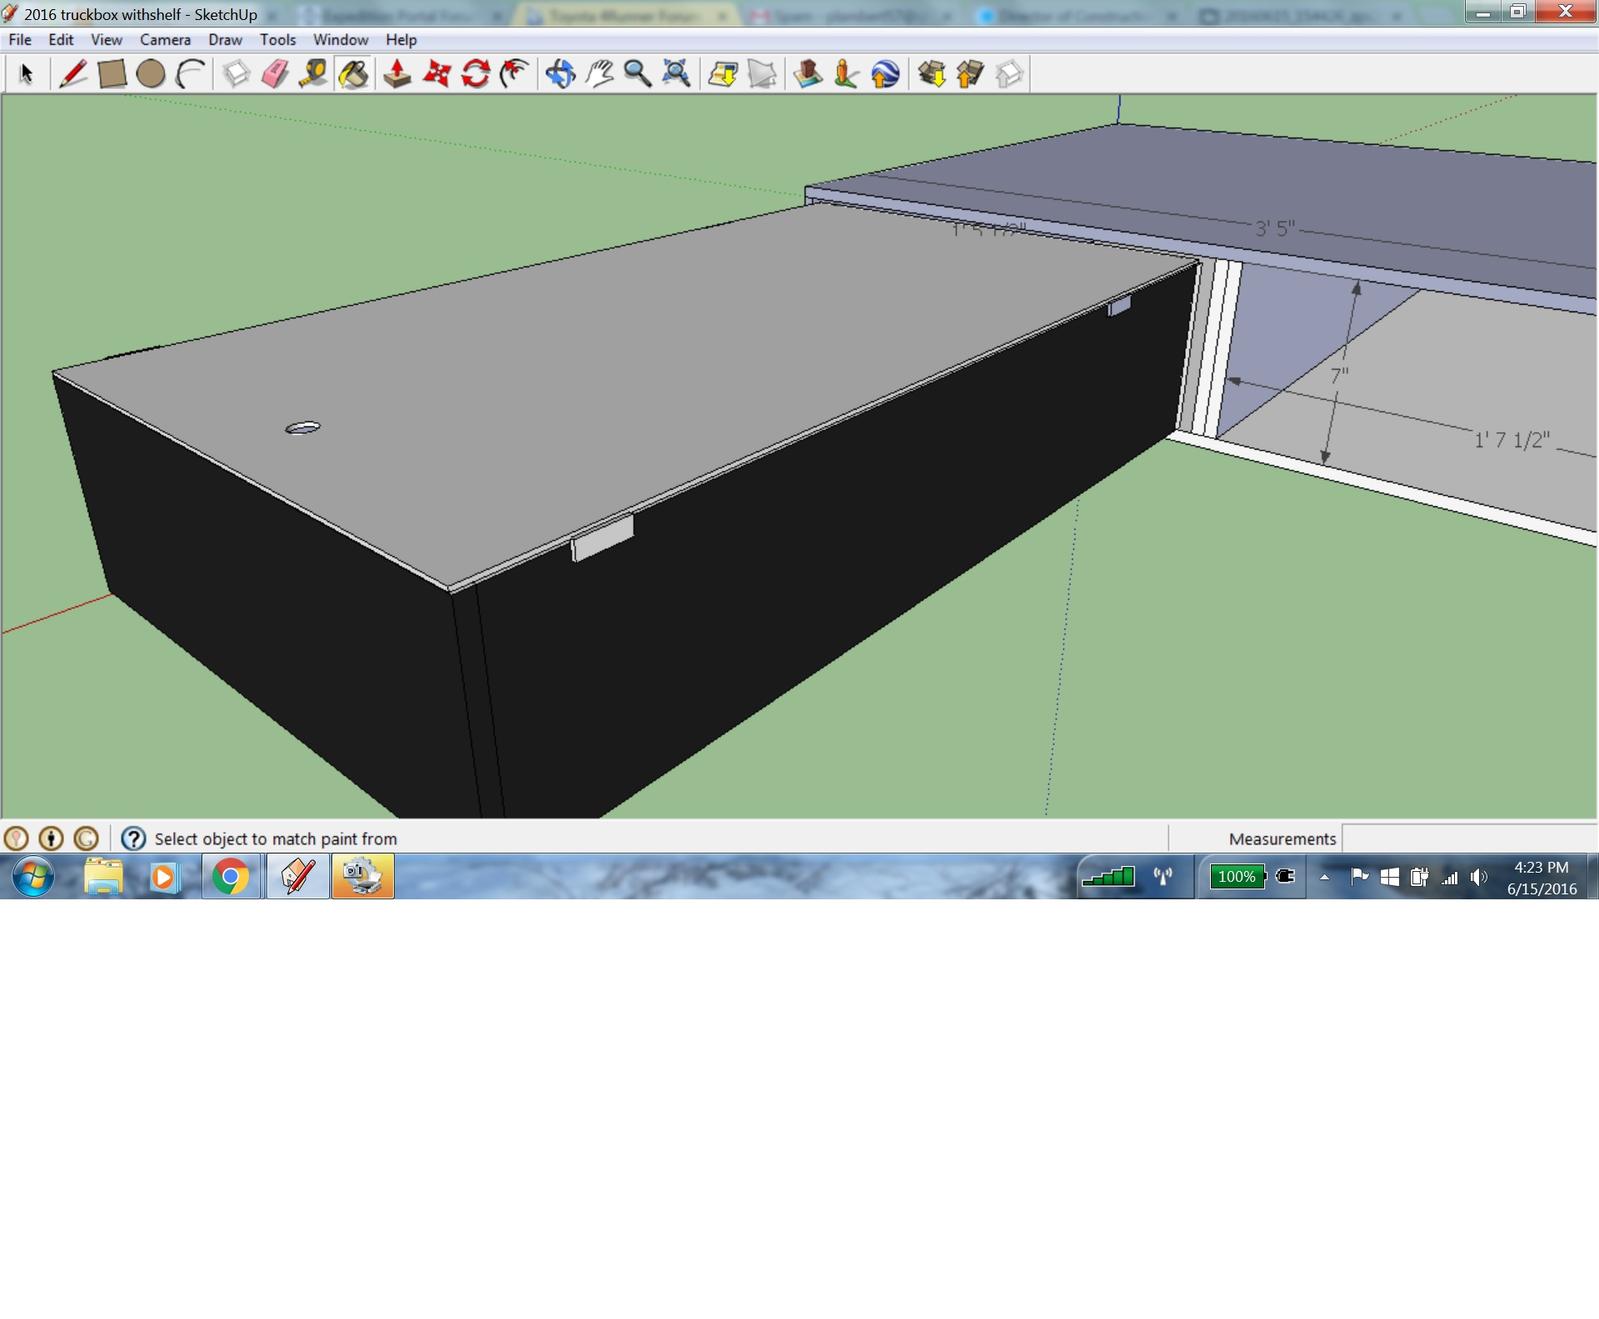The width and height of the screenshot is (1599, 1319).
Task: Select the Pan hand tool
Action: point(599,74)
